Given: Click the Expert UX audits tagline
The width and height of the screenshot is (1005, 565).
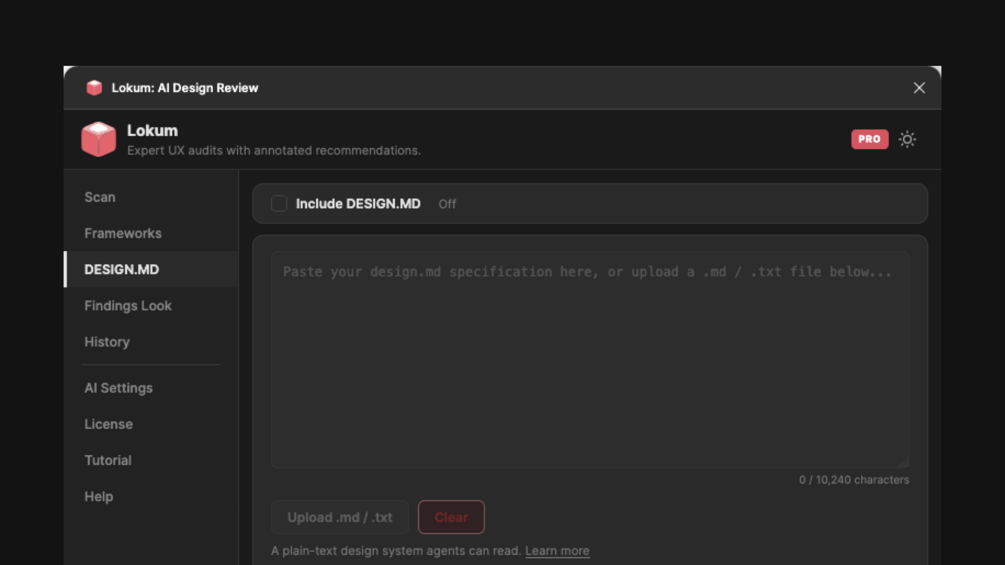Looking at the screenshot, I should click(x=274, y=151).
